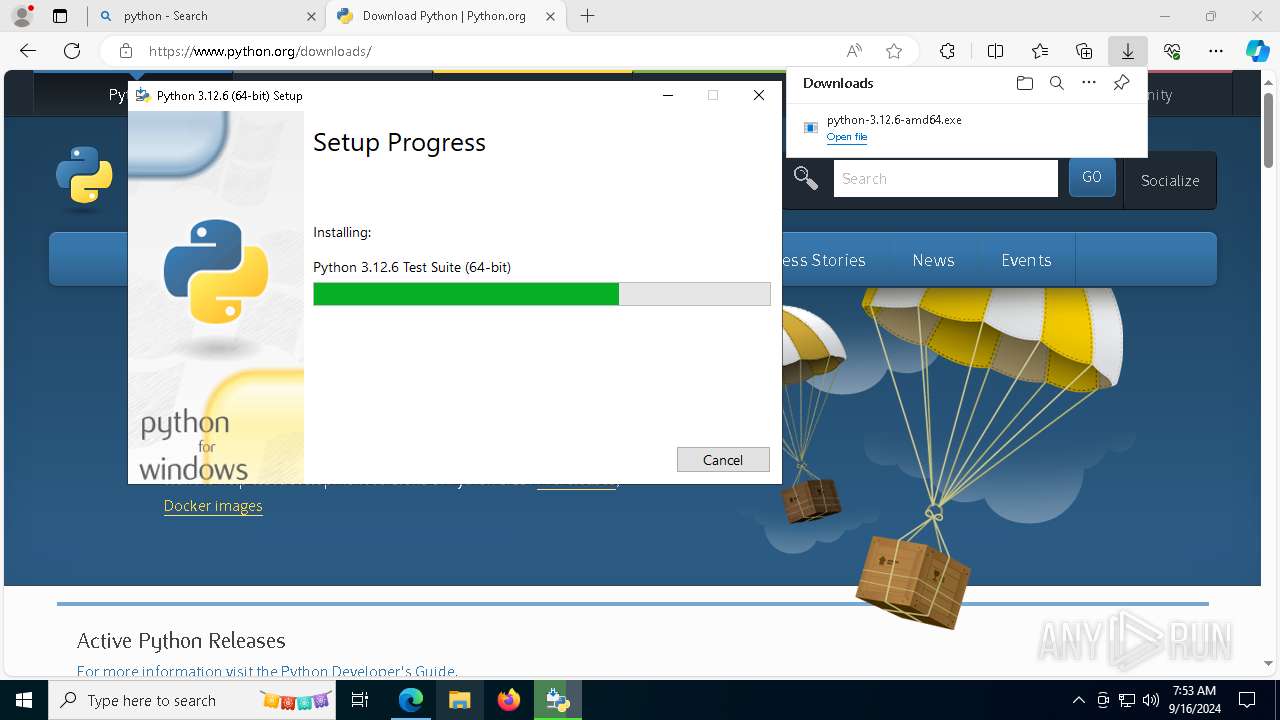Click the Downloads toolbar icon
The image size is (1280, 720).
tap(1127, 51)
